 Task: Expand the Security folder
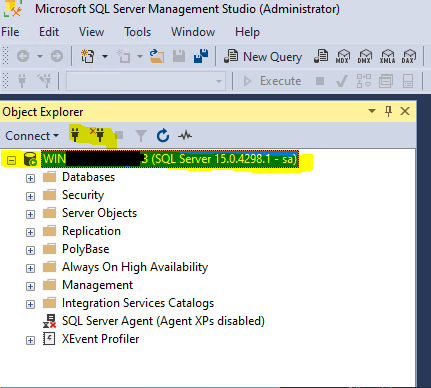[30, 196]
